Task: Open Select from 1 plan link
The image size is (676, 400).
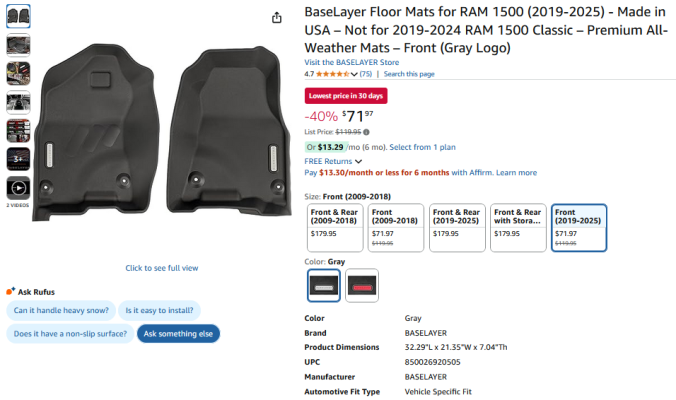Action: click(422, 147)
